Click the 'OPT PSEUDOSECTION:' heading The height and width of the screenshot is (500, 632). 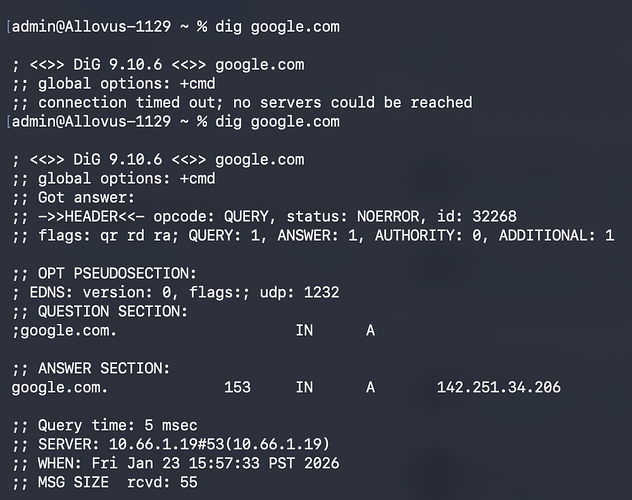[104, 273]
